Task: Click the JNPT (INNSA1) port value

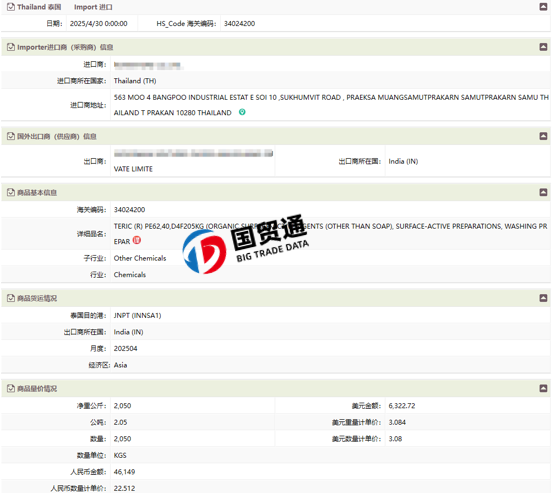Action: click(137, 316)
